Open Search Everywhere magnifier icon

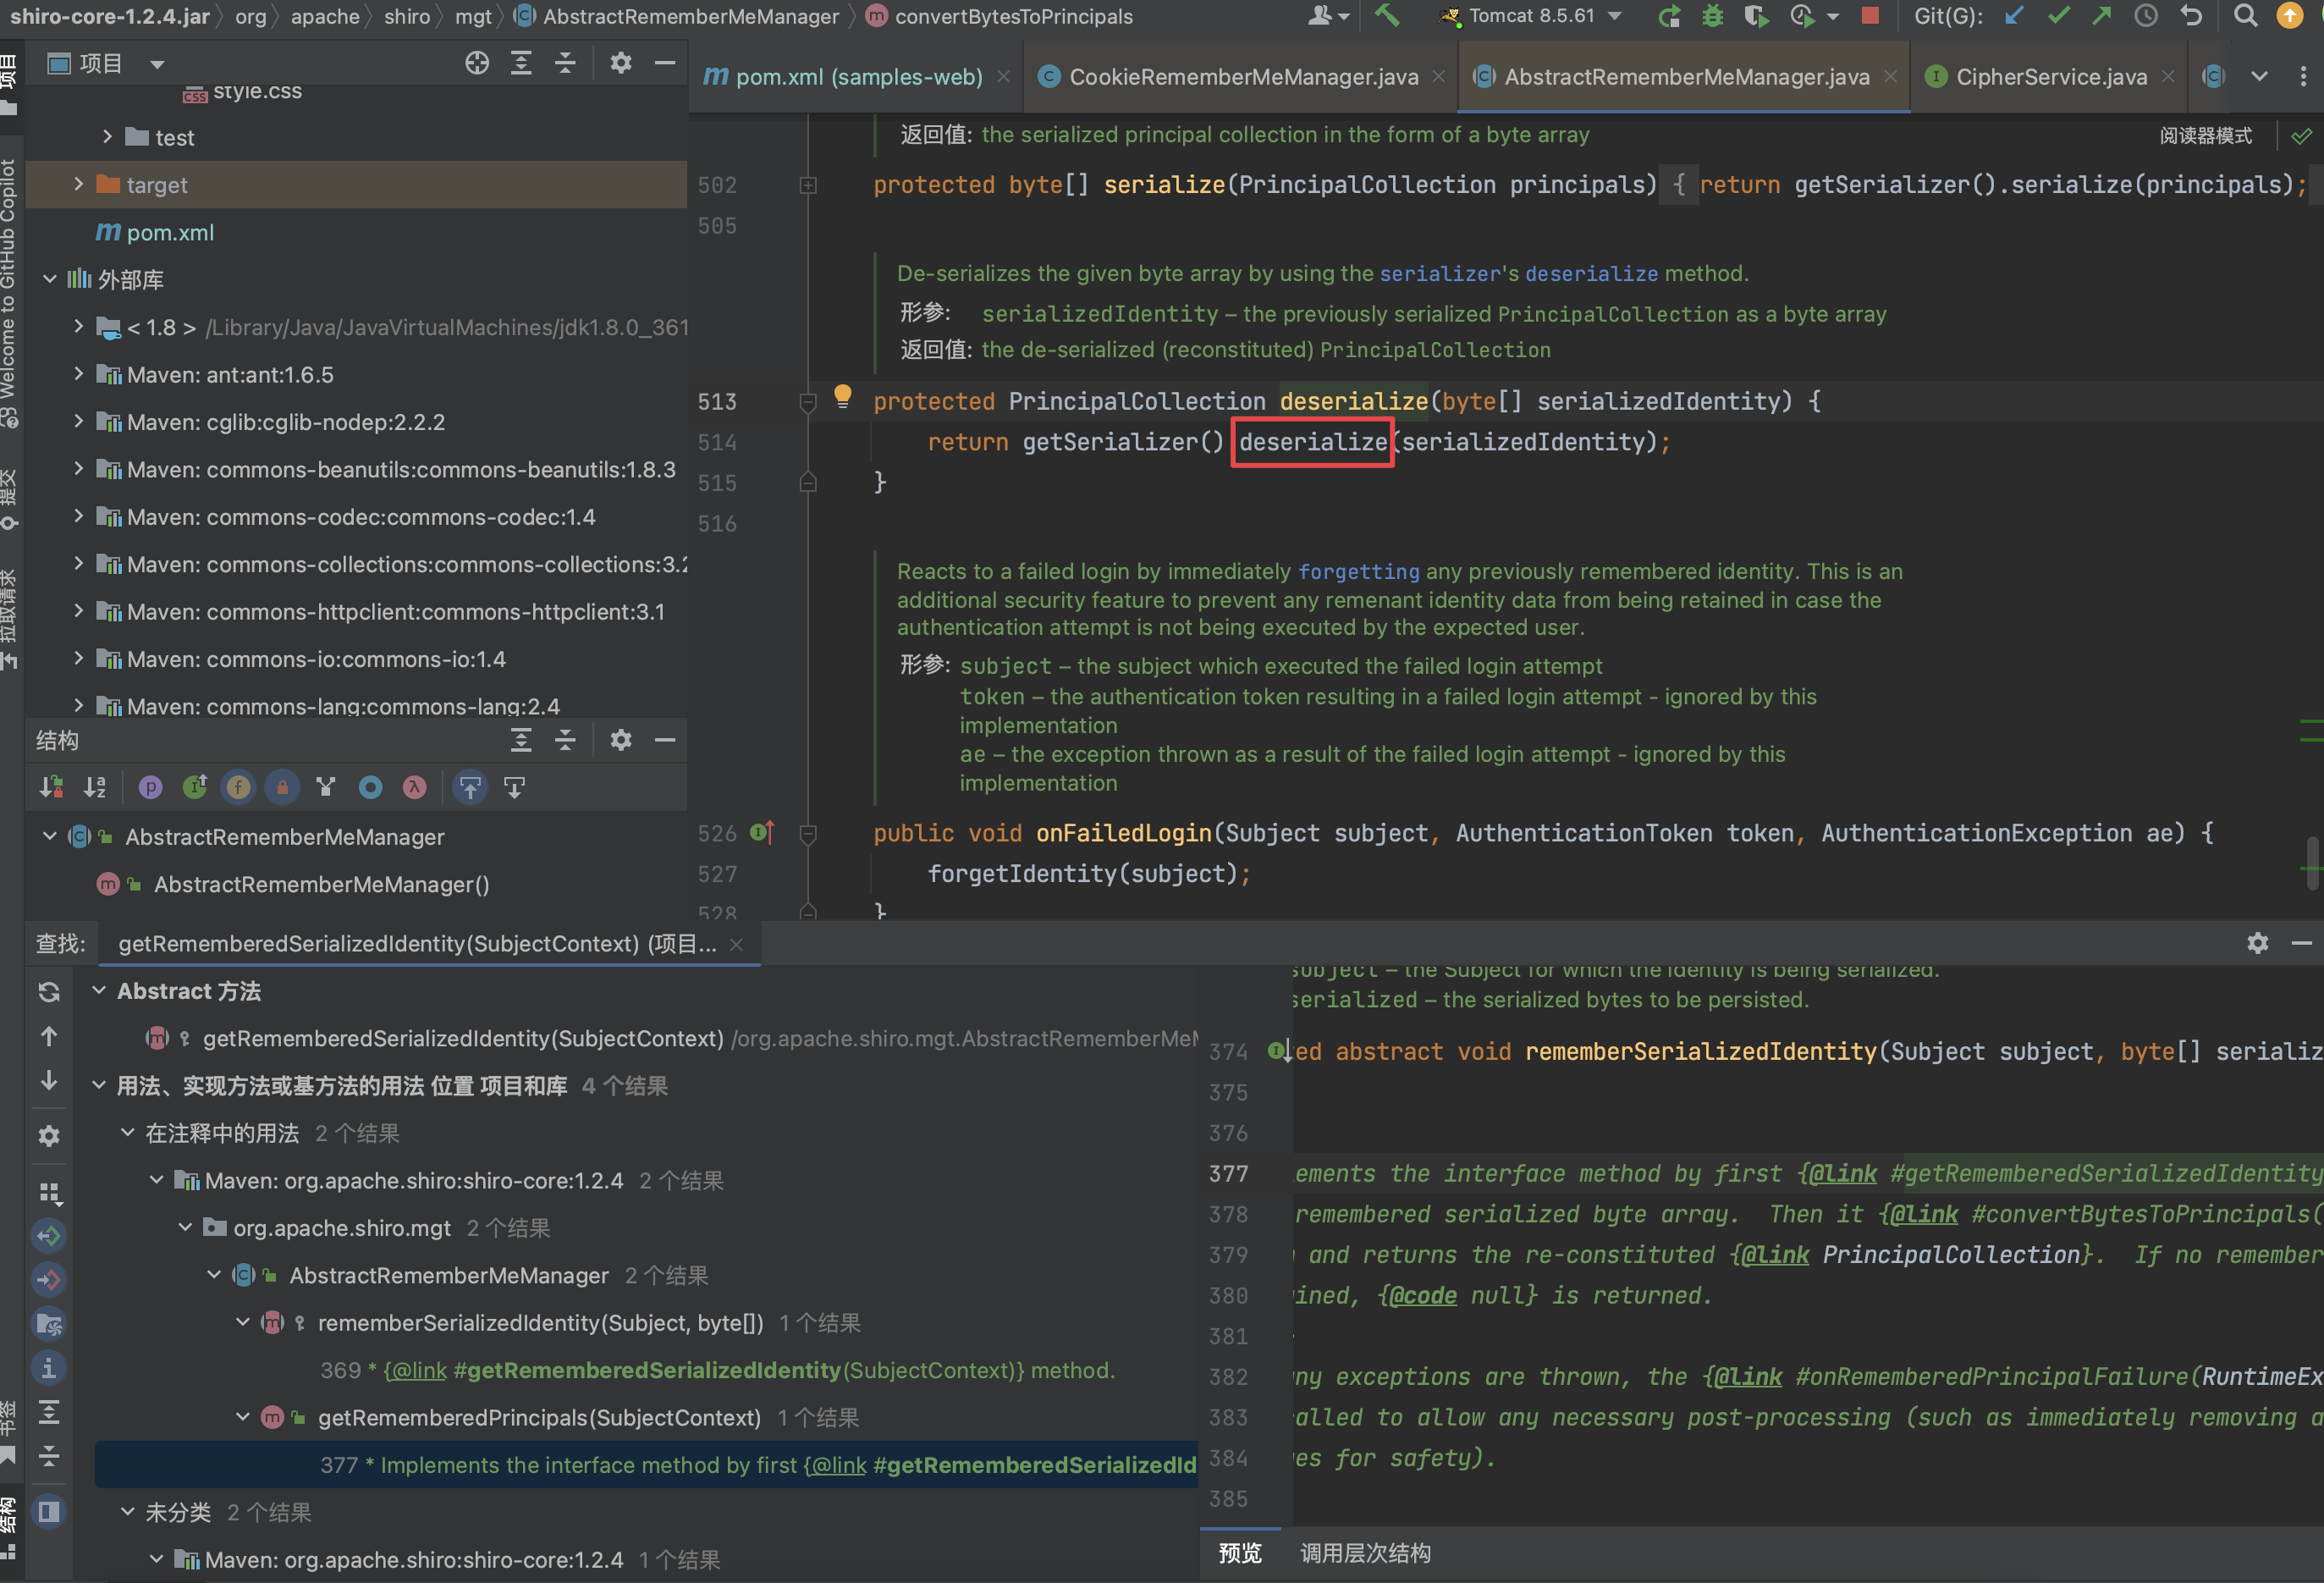click(2245, 16)
